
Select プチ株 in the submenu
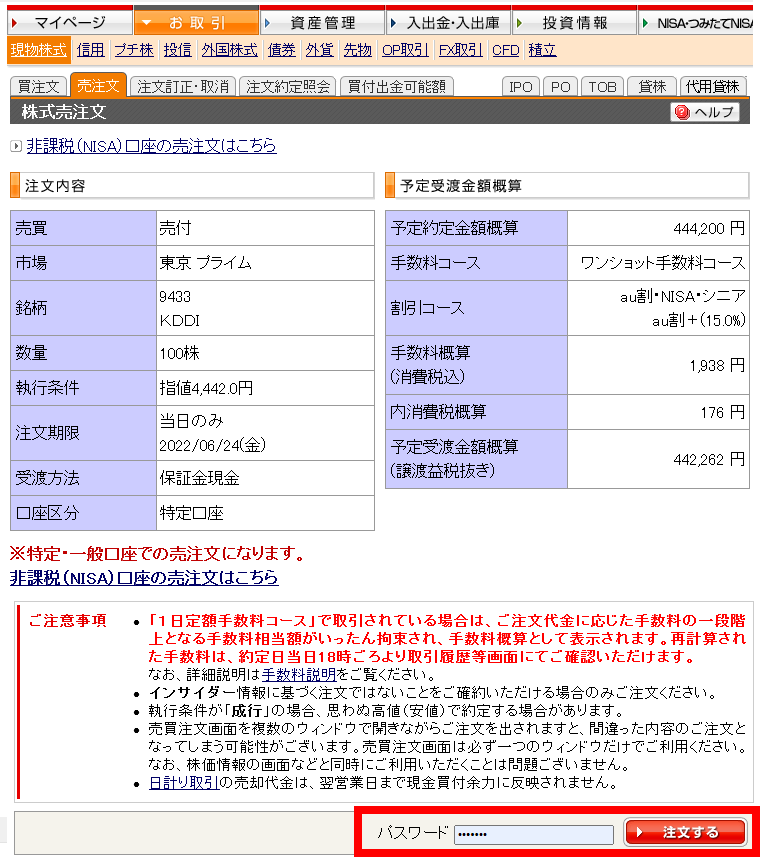134,50
